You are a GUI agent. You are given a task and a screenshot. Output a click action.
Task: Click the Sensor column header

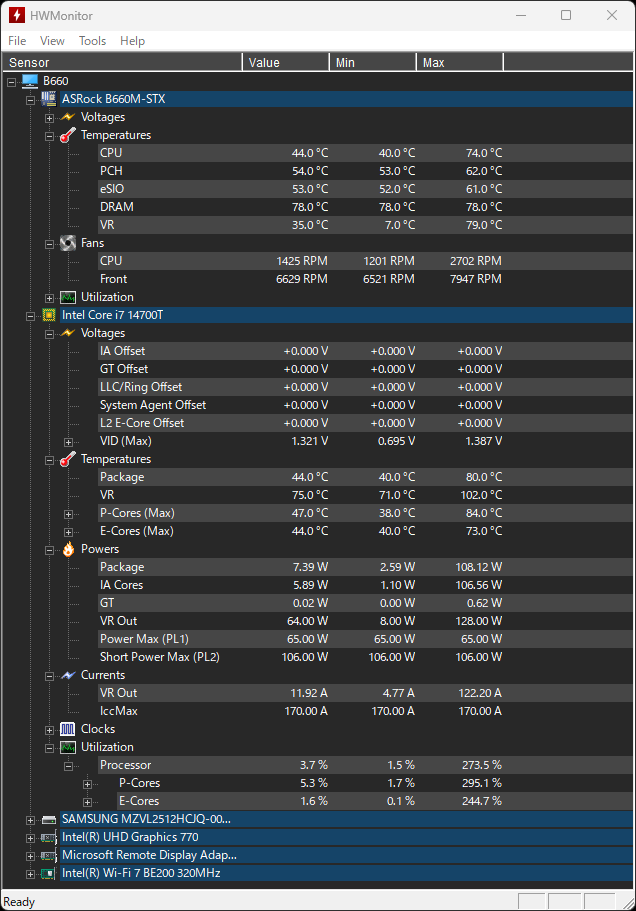(x=122, y=62)
